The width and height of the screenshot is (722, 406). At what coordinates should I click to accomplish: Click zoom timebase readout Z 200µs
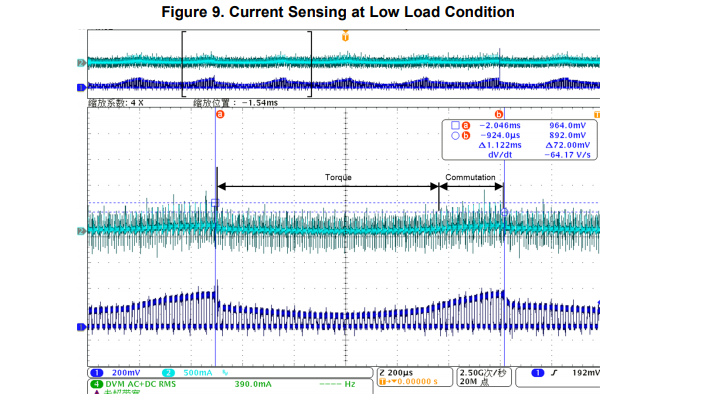coord(396,372)
